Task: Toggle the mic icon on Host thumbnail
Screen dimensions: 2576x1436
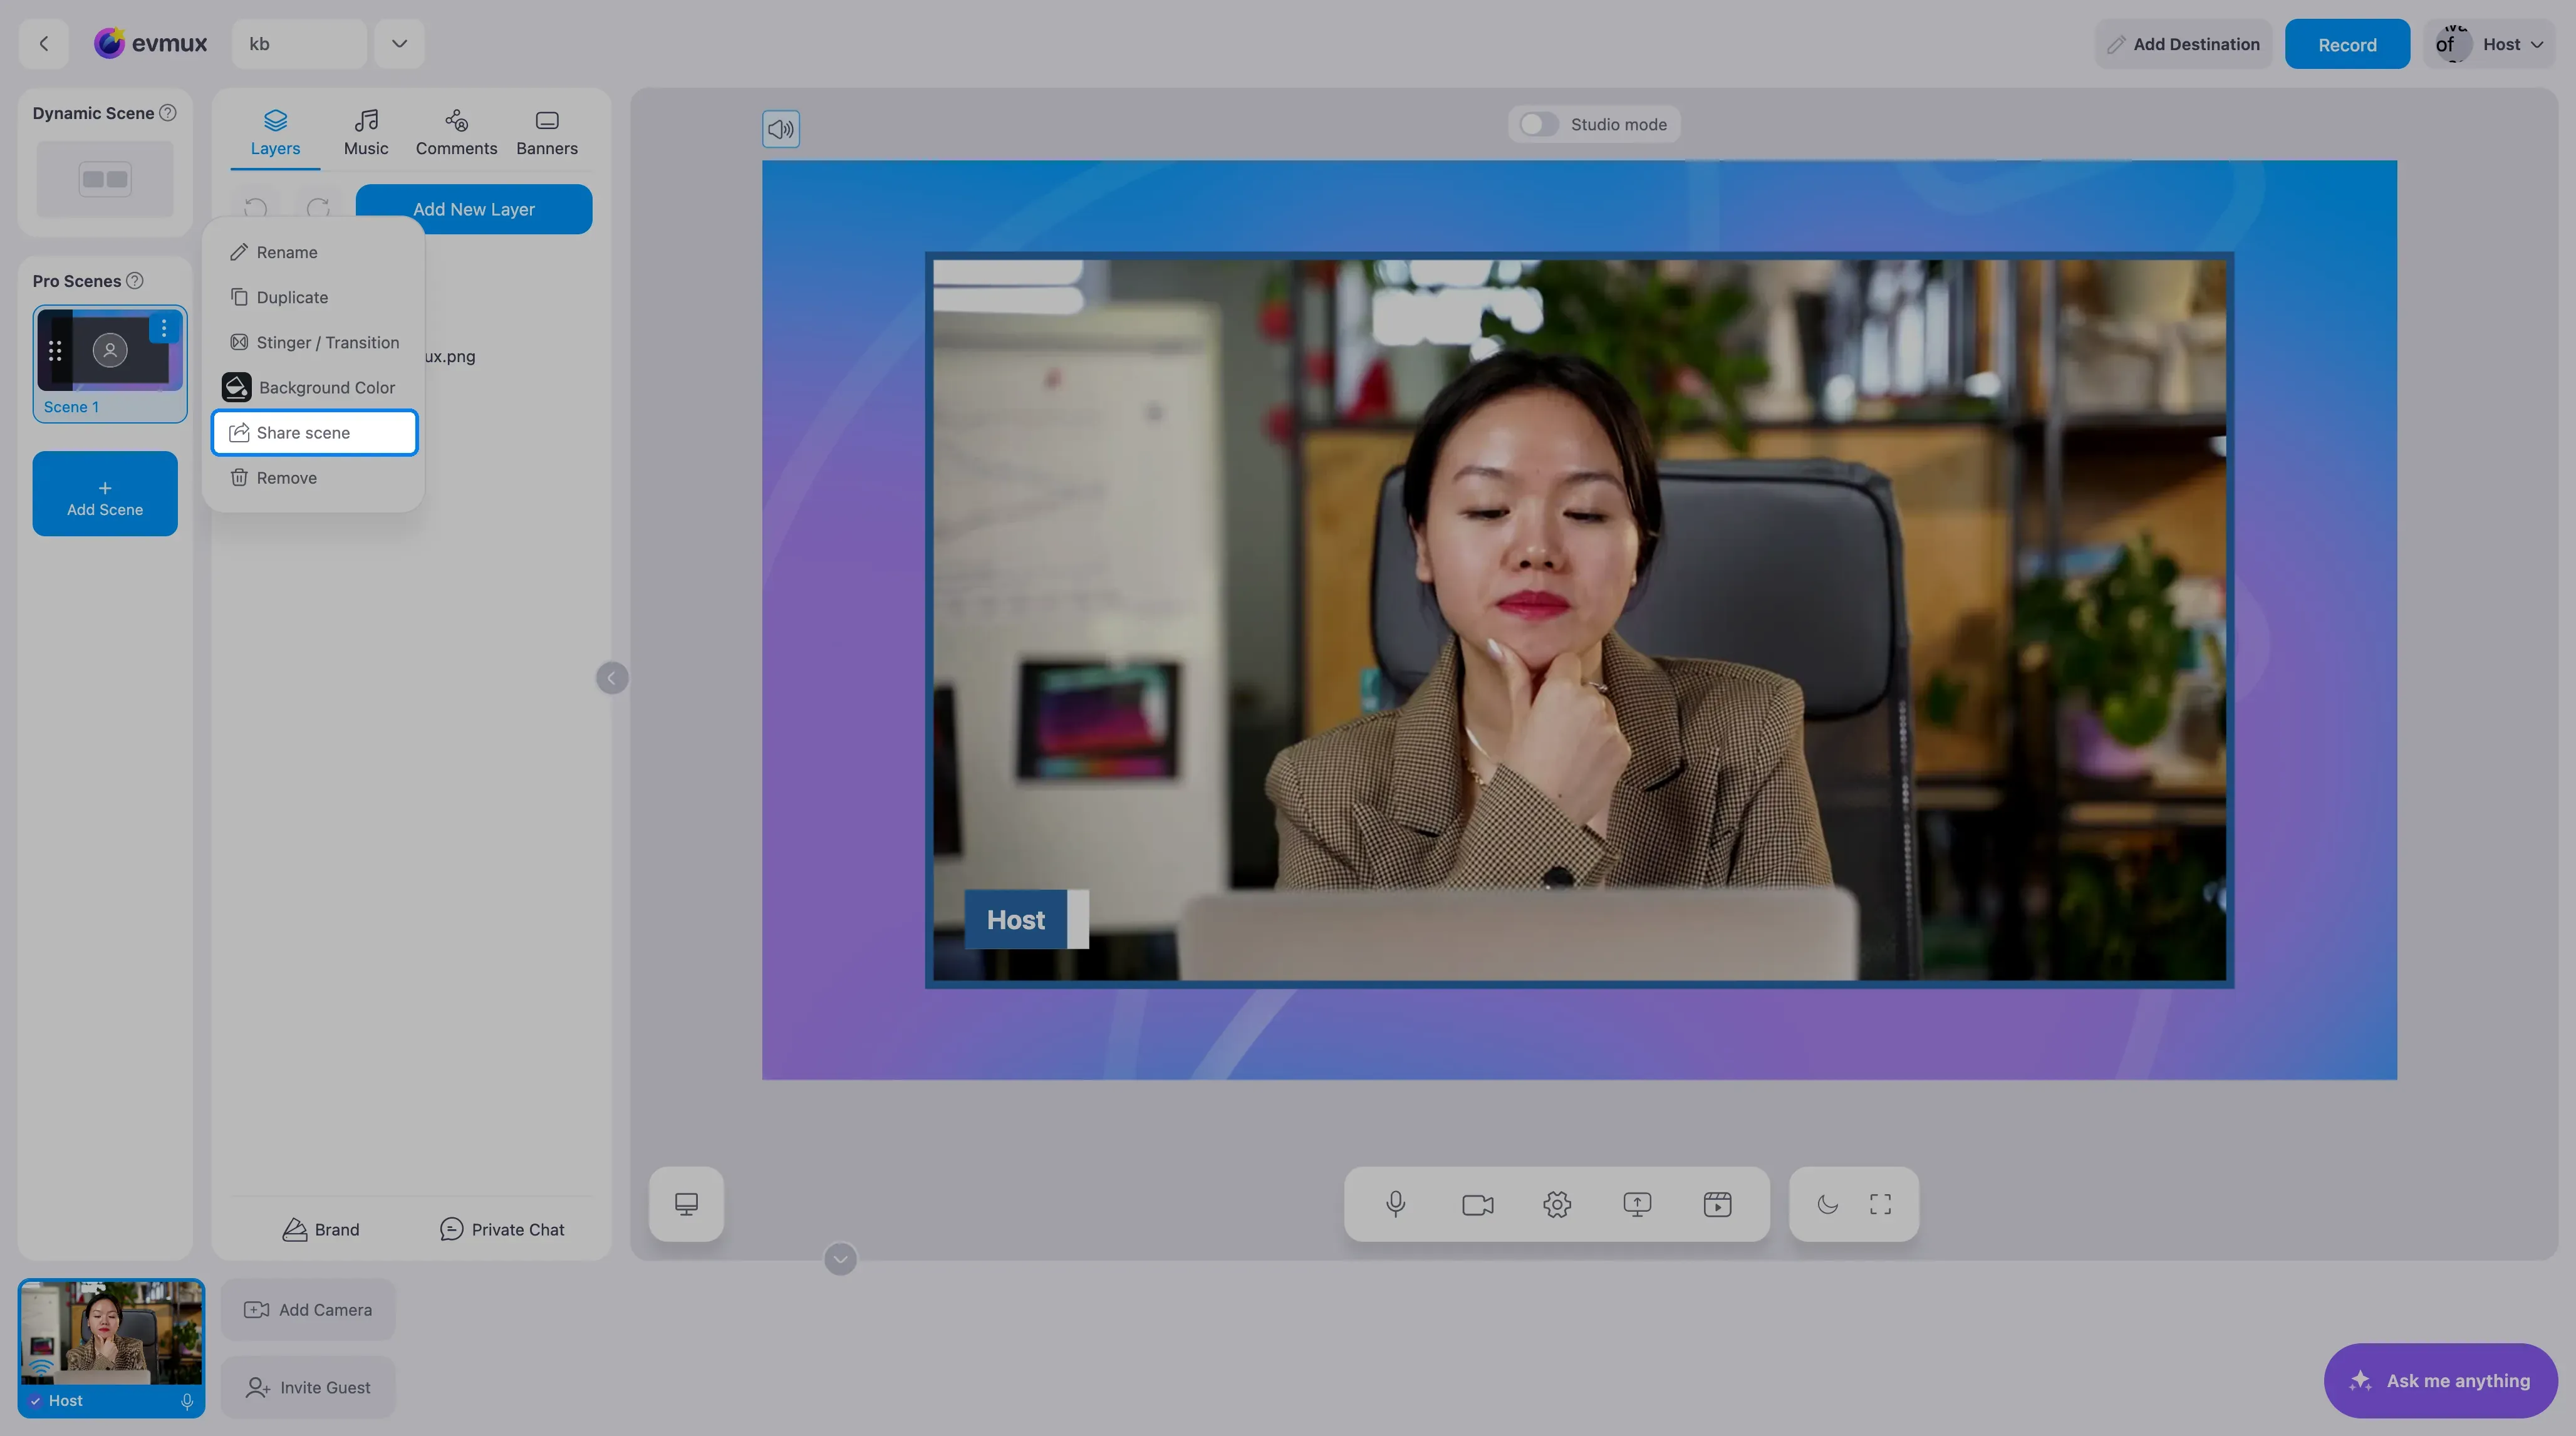Action: 187,1401
